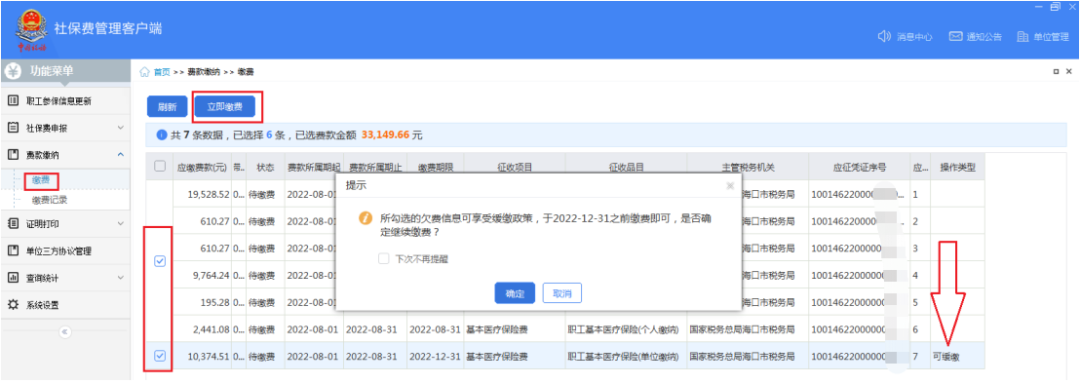Expand the 证明打印 menu chevron
Viewport: 1080px width, 384px height.
(121, 223)
